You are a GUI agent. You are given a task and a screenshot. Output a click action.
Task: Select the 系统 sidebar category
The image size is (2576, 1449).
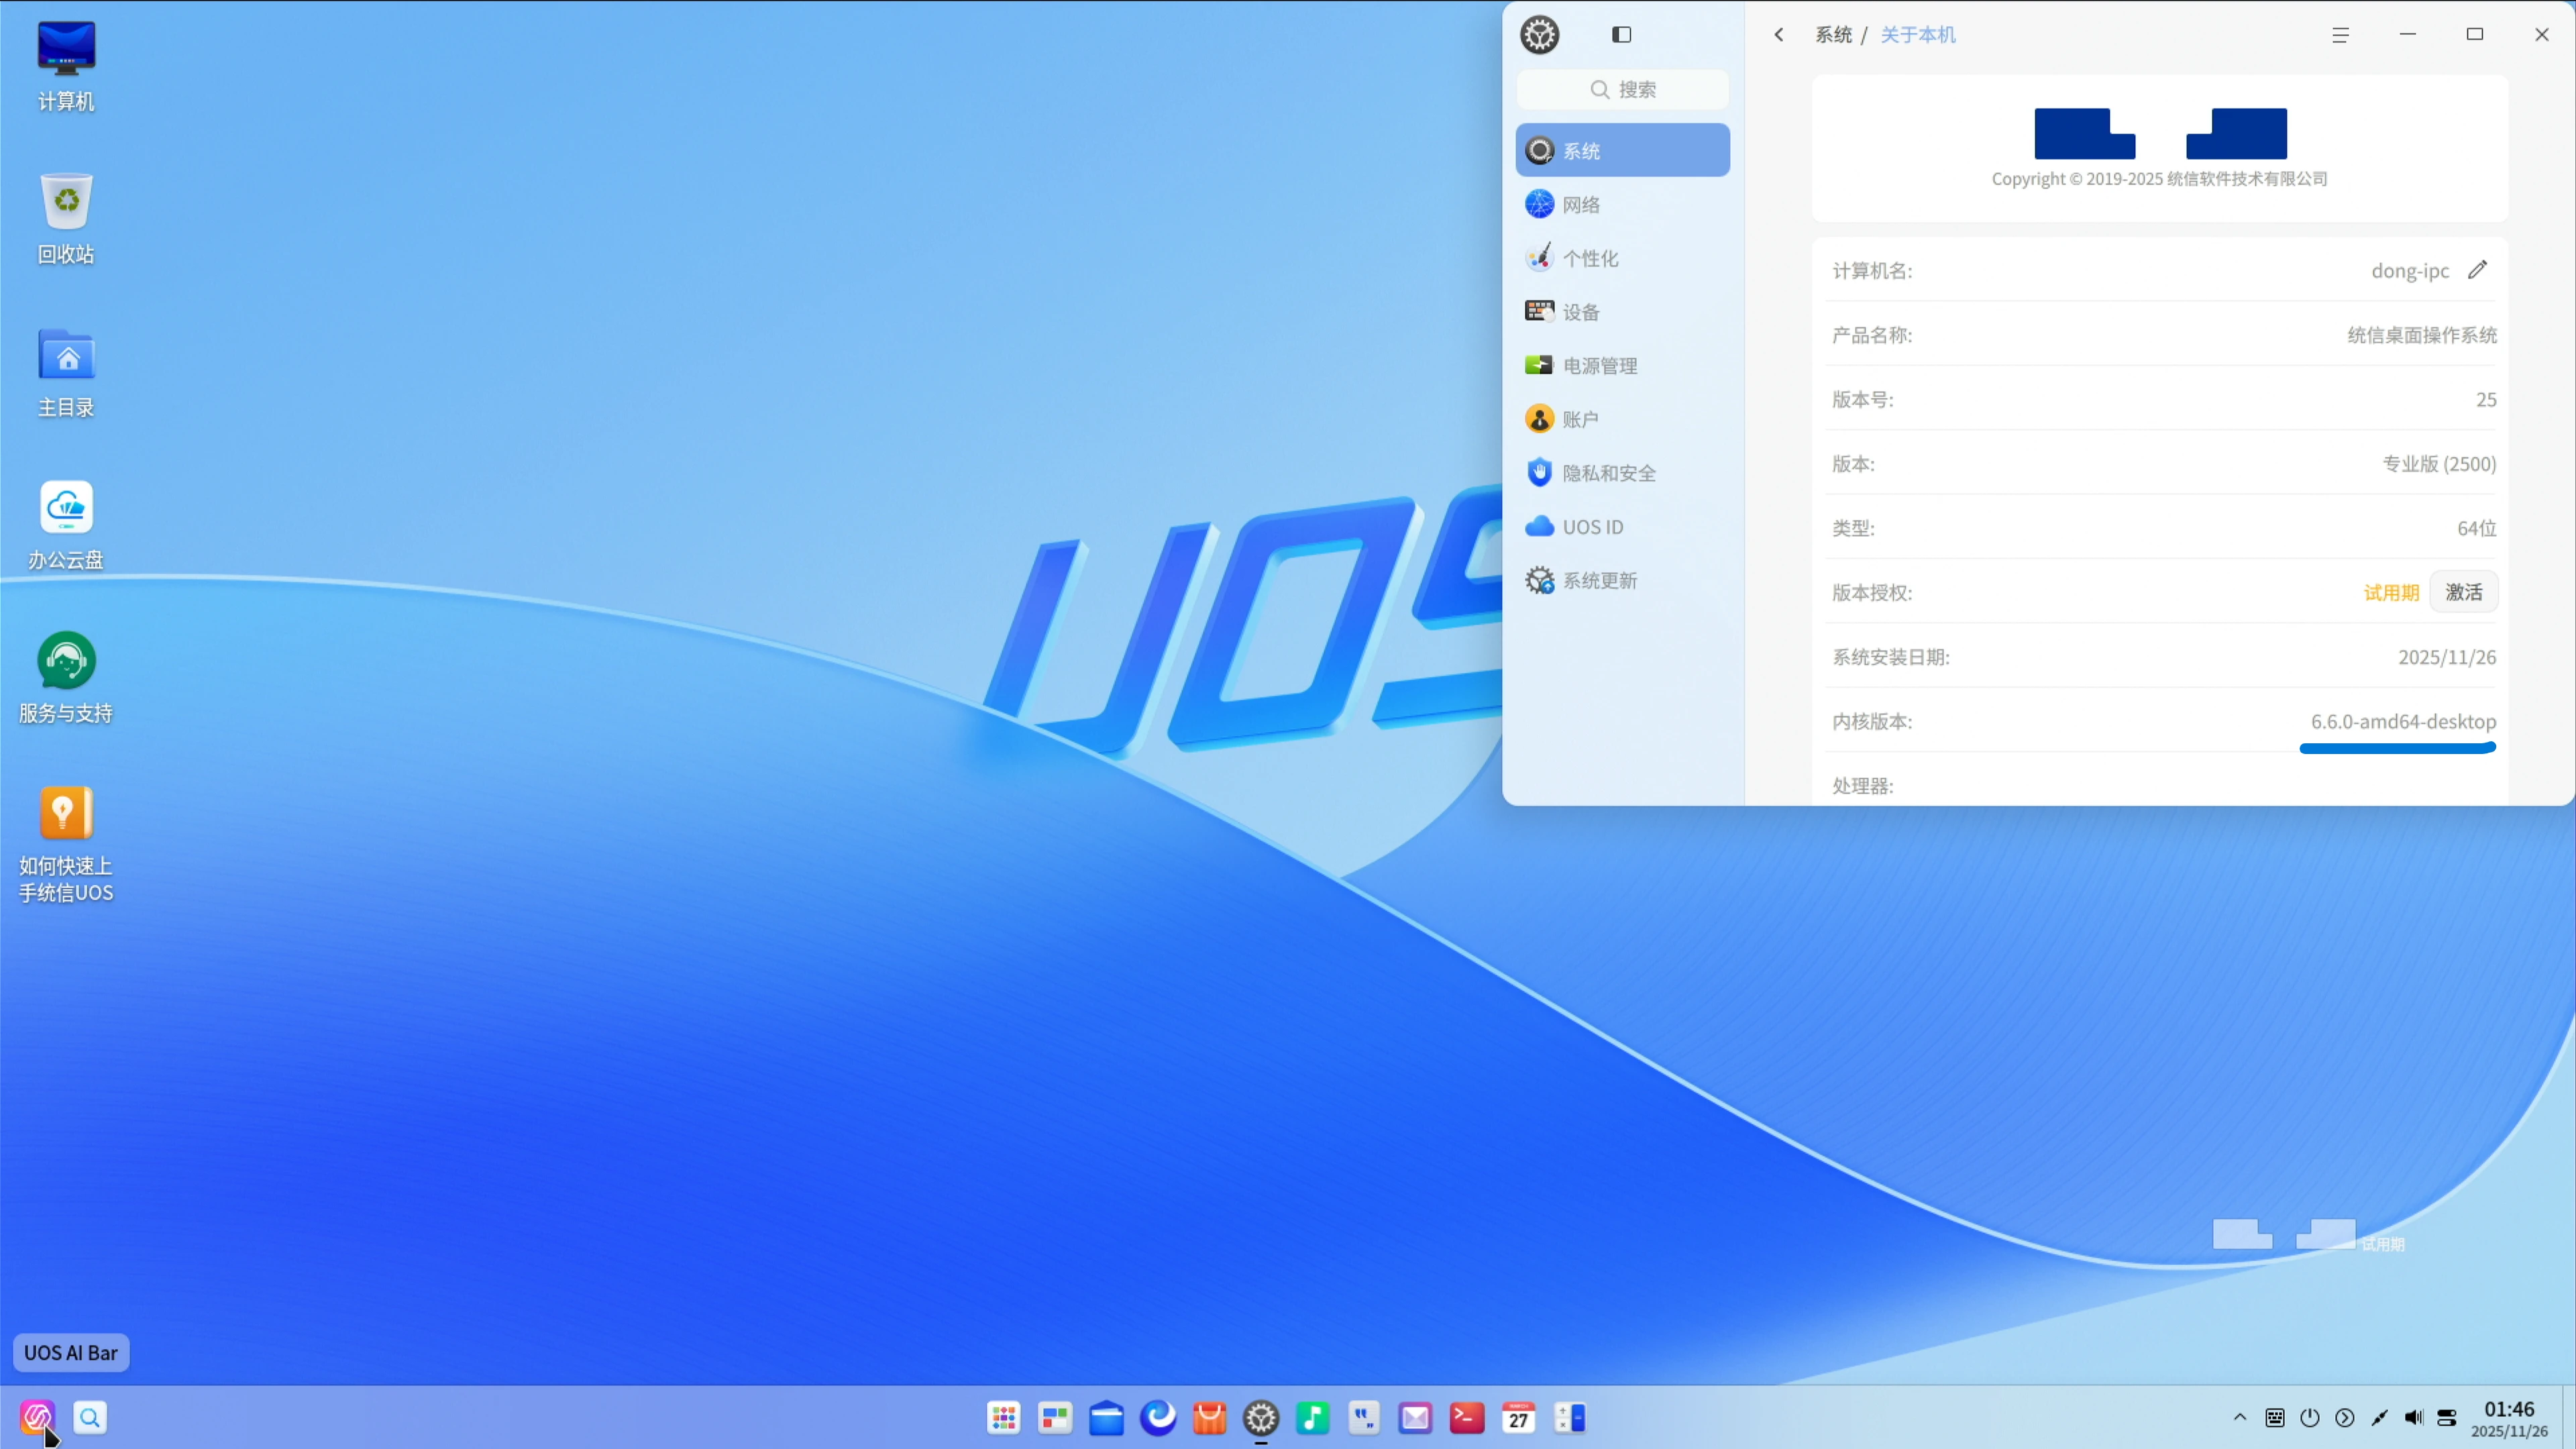click(1622, 150)
